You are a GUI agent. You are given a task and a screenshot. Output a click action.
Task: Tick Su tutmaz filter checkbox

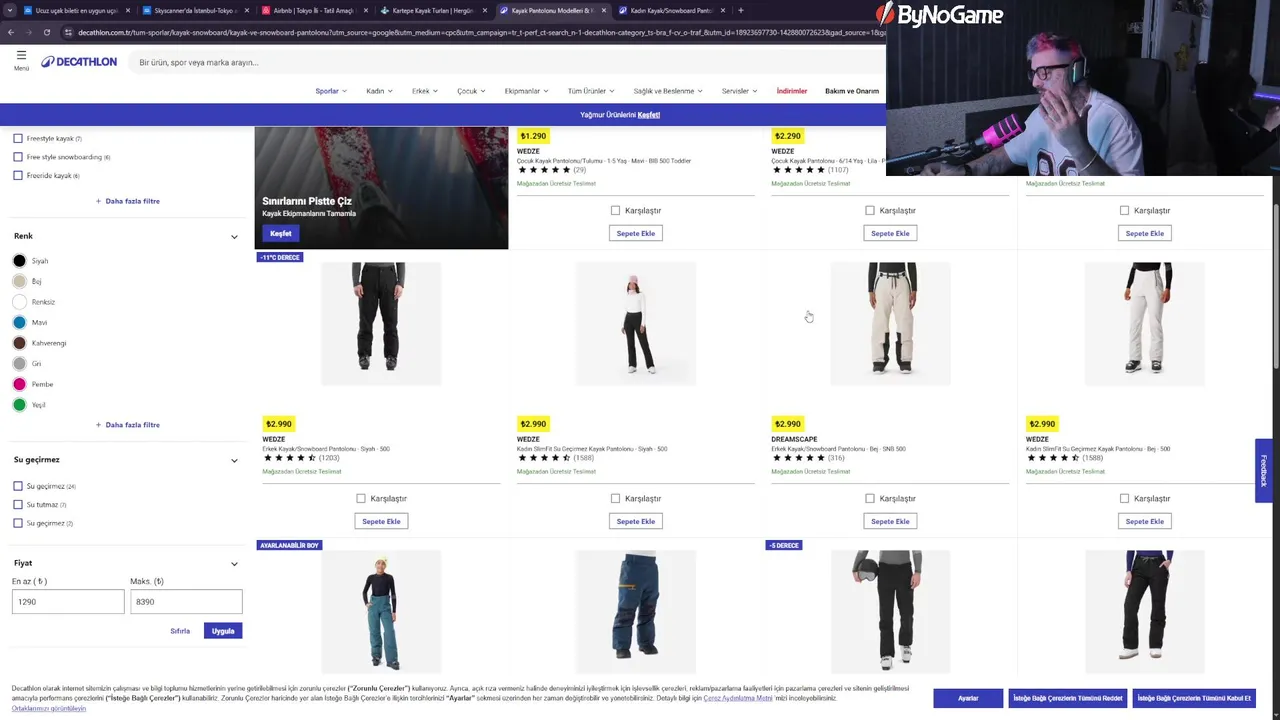18,504
